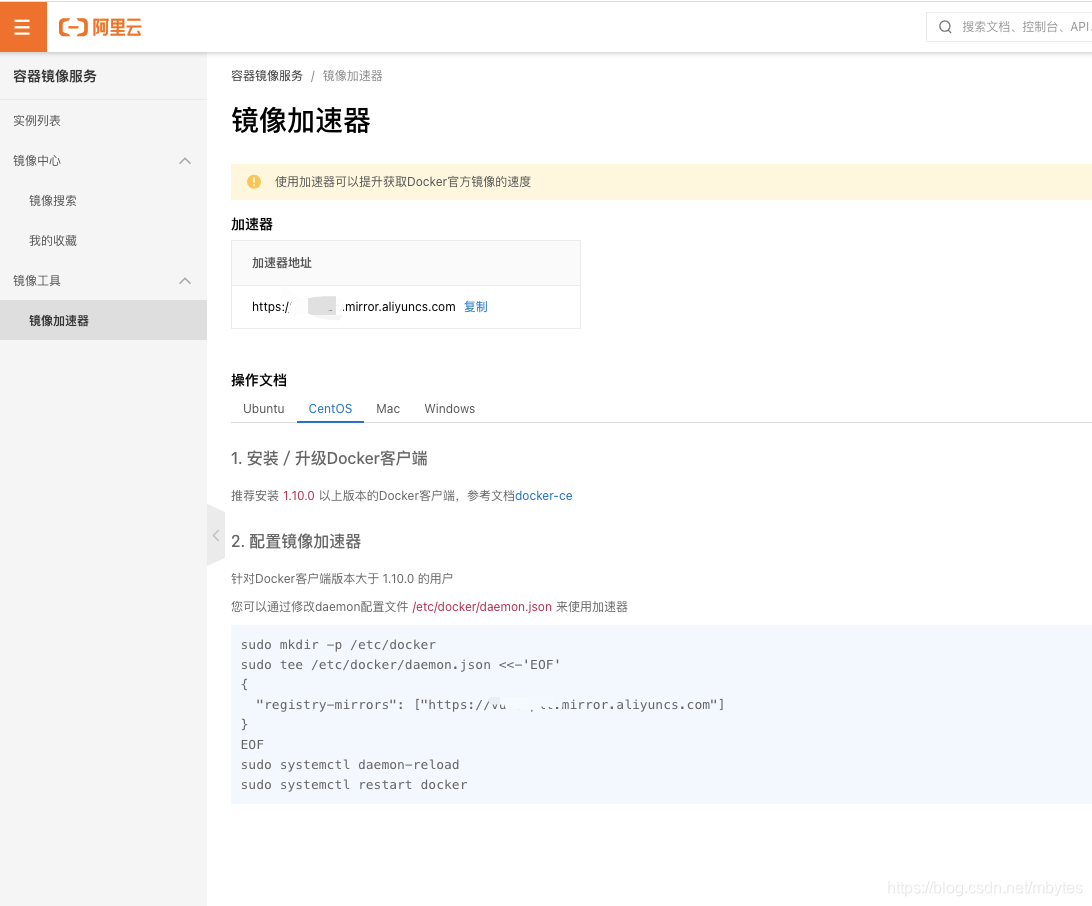Switch to the CentOS tab
1092x906 pixels.
pos(330,409)
